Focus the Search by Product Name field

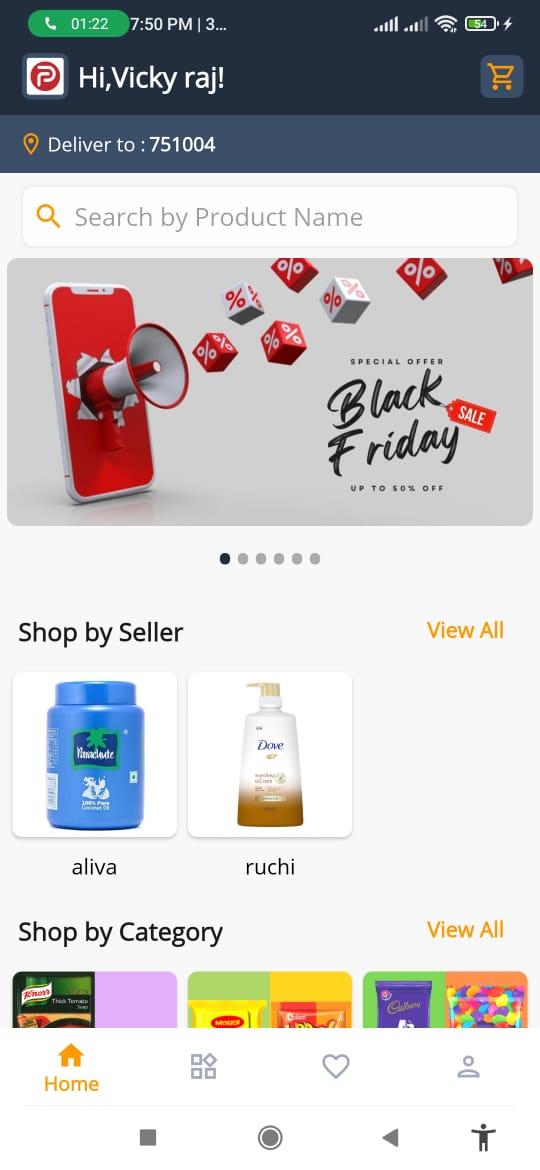pyautogui.click(x=270, y=216)
